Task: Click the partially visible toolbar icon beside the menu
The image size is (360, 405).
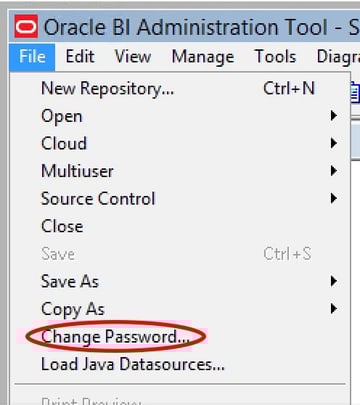Action: point(355,92)
